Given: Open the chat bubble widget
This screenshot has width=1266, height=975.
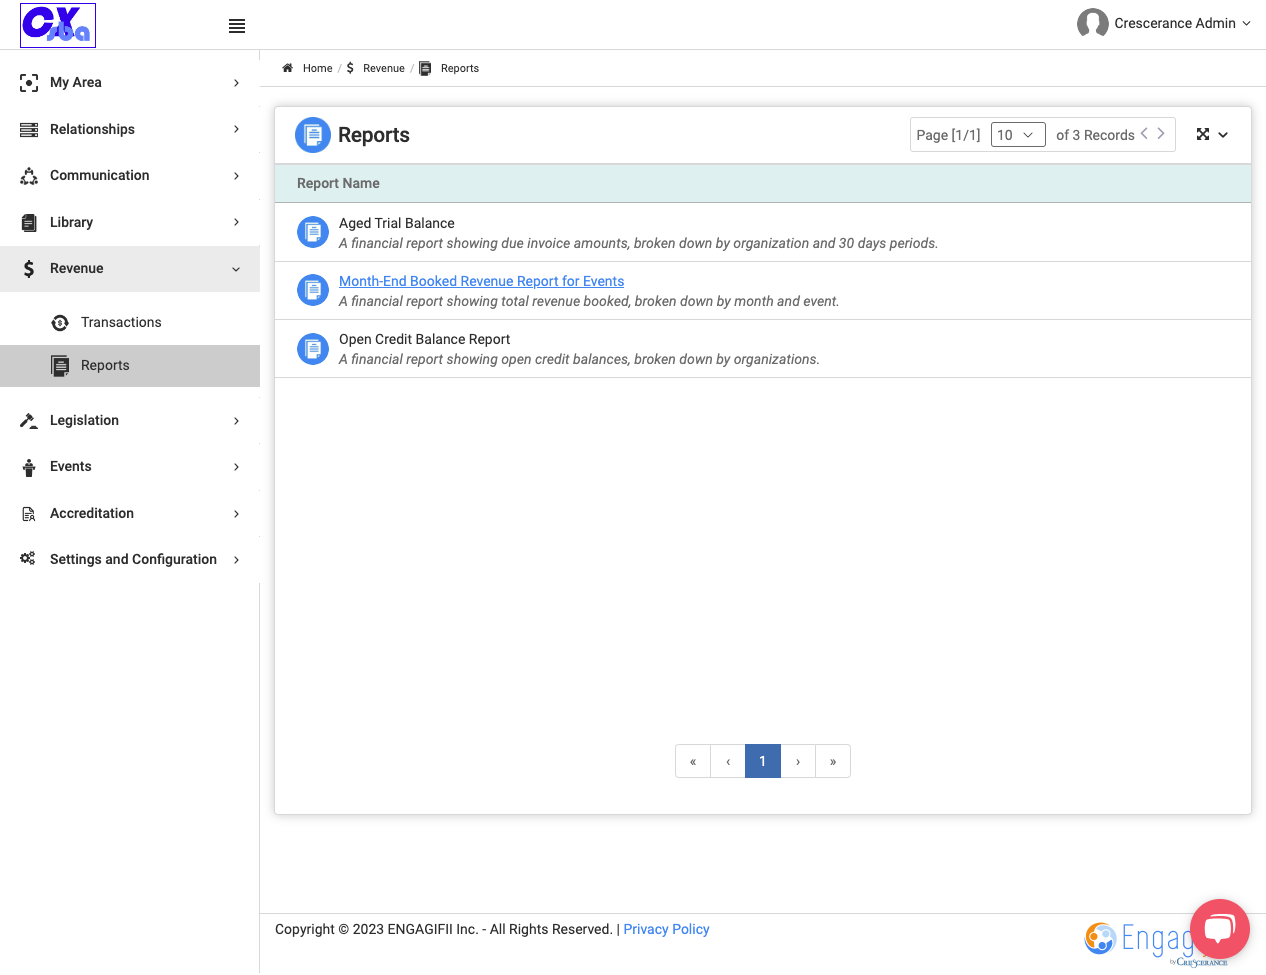Looking at the screenshot, I should tap(1220, 929).
